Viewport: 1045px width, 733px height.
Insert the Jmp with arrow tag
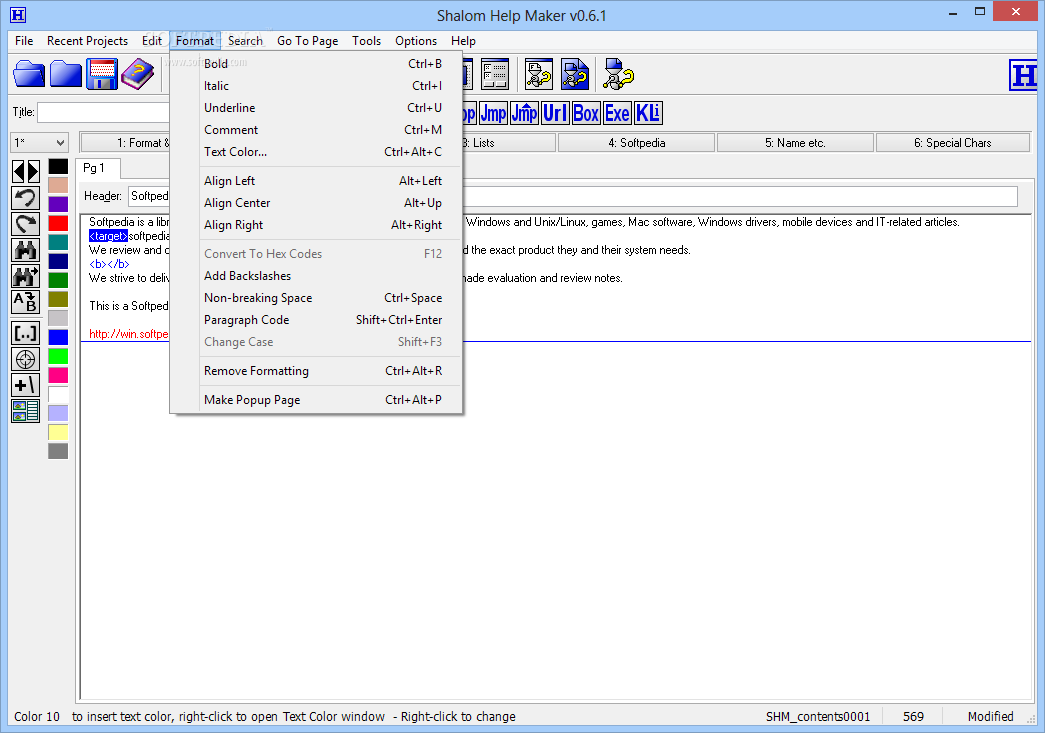point(524,113)
